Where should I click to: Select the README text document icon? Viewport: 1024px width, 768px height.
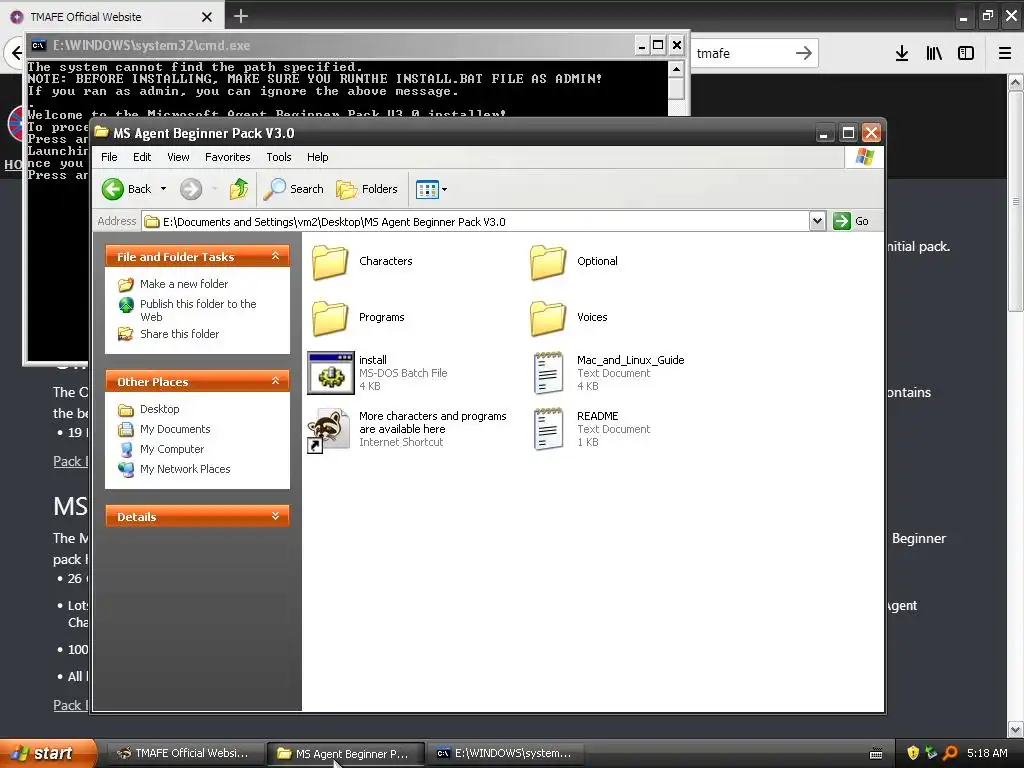[549, 429]
